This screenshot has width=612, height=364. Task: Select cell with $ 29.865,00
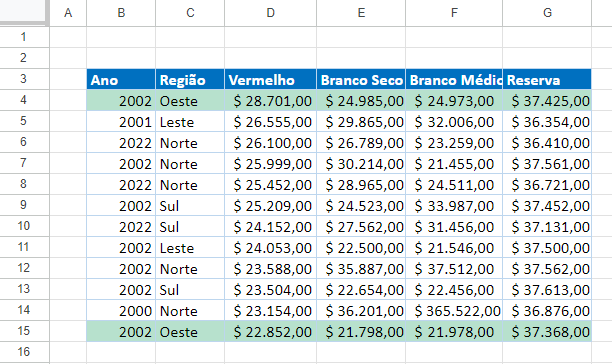point(361,122)
